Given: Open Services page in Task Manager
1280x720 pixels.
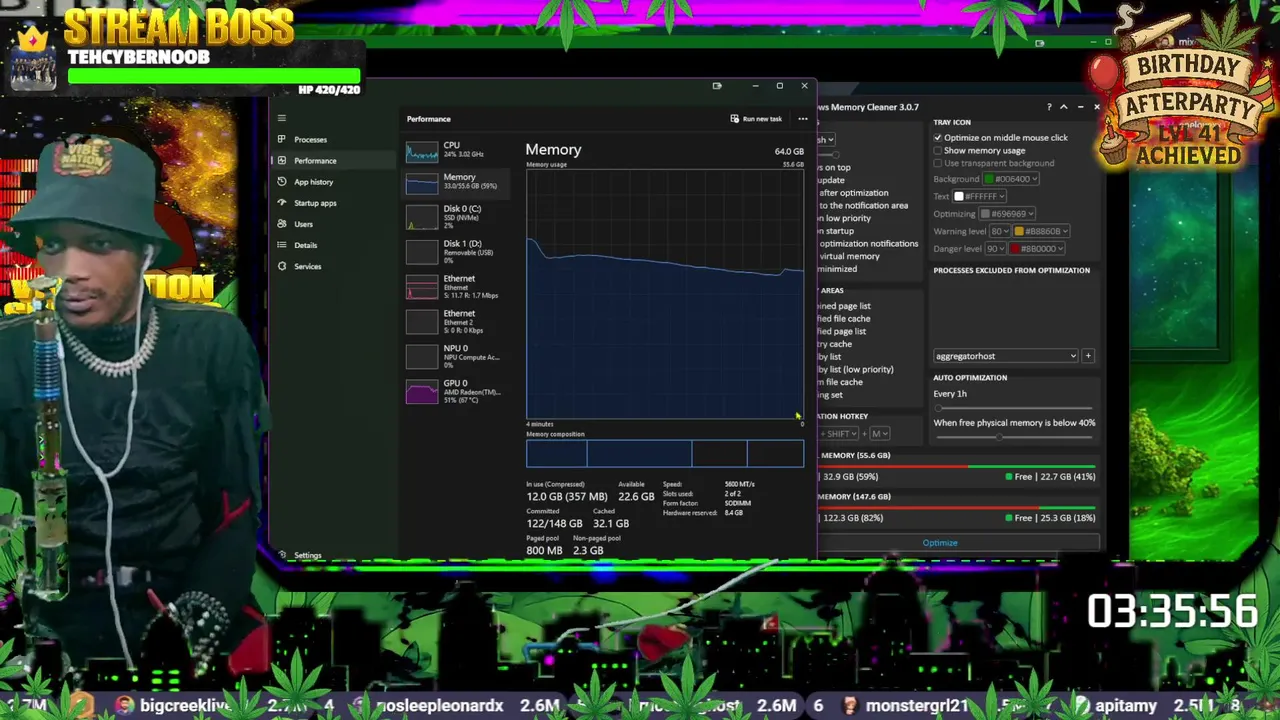Looking at the screenshot, I should click(x=333, y=266).
